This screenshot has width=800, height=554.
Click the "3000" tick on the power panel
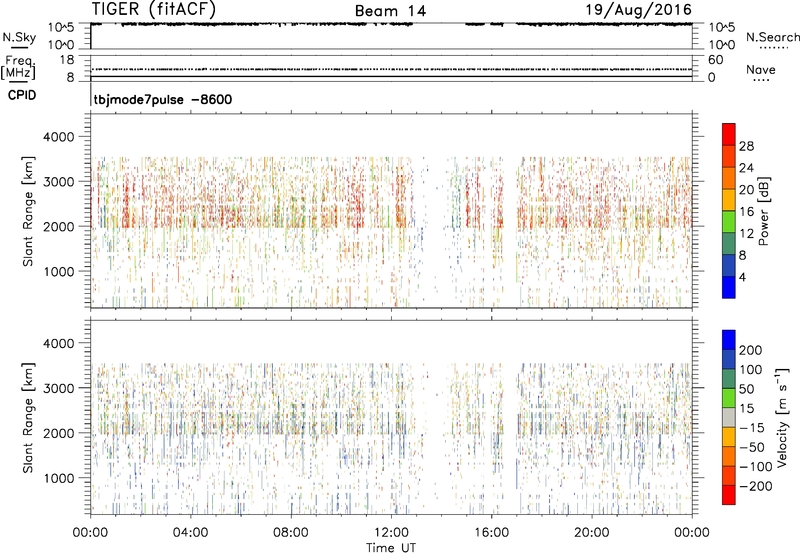[x=59, y=182]
